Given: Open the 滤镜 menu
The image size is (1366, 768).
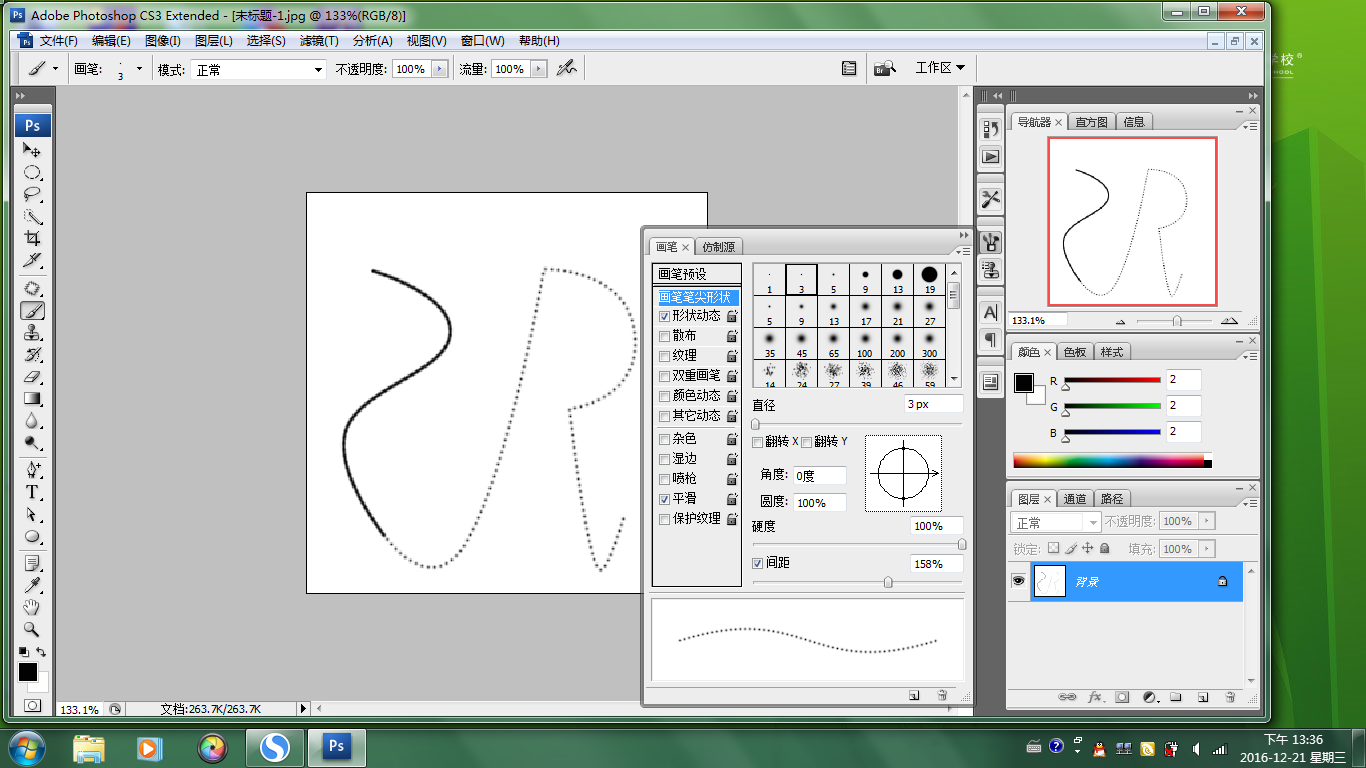Looking at the screenshot, I should (319, 41).
